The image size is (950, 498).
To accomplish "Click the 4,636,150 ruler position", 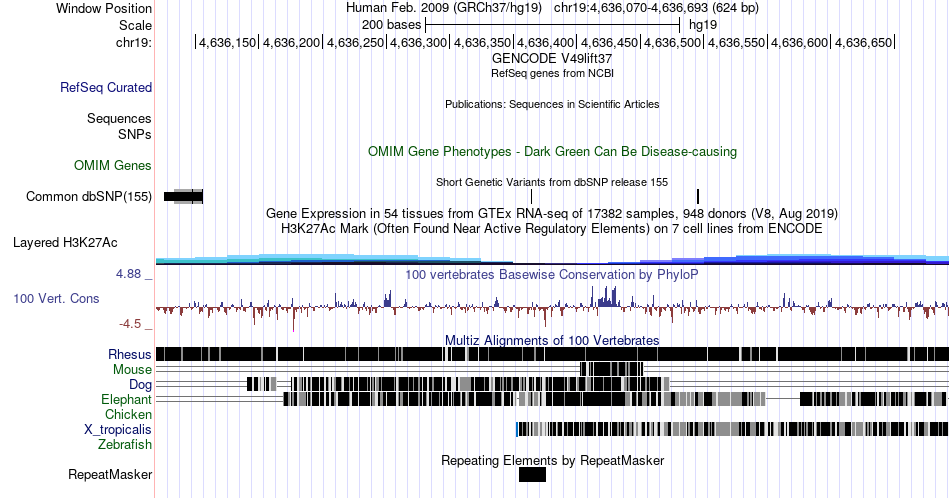I will click(228, 42).
